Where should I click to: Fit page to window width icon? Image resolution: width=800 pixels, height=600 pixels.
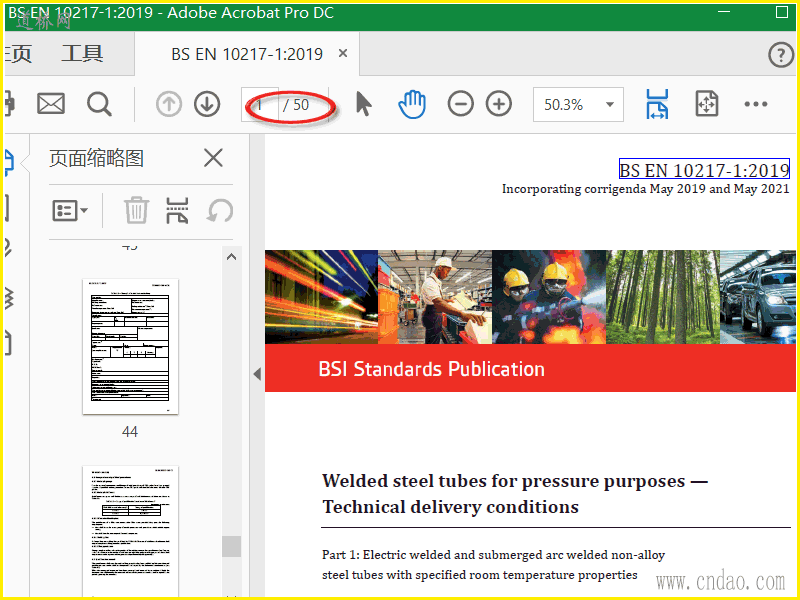(657, 104)
